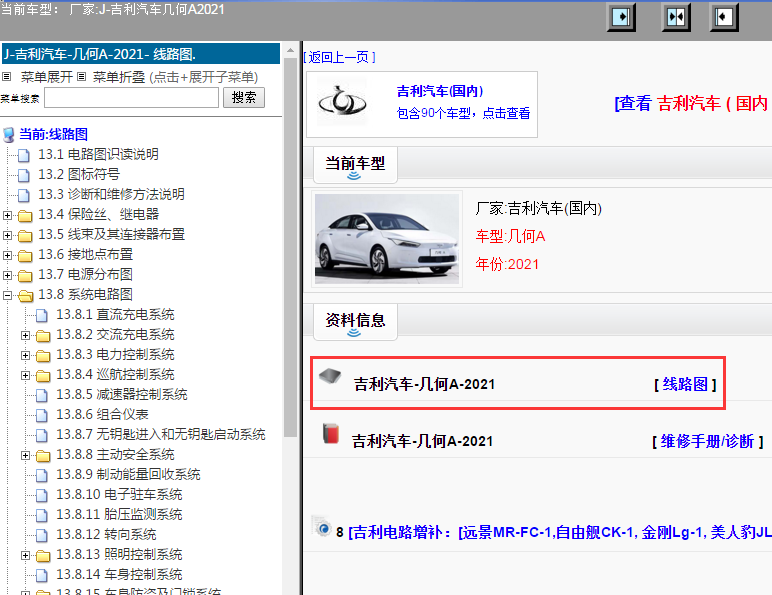Open 13.8.10 电子驻车系统

point(119,495)
